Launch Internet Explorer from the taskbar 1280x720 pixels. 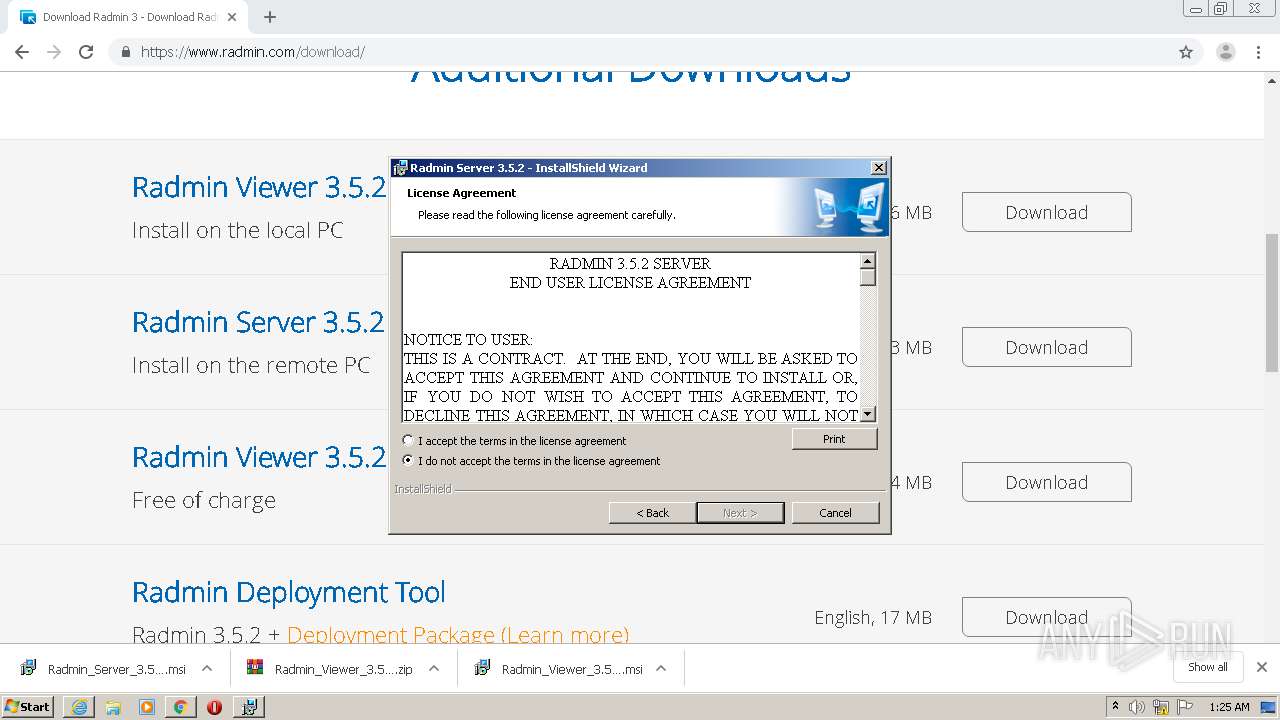coord(79,707)
